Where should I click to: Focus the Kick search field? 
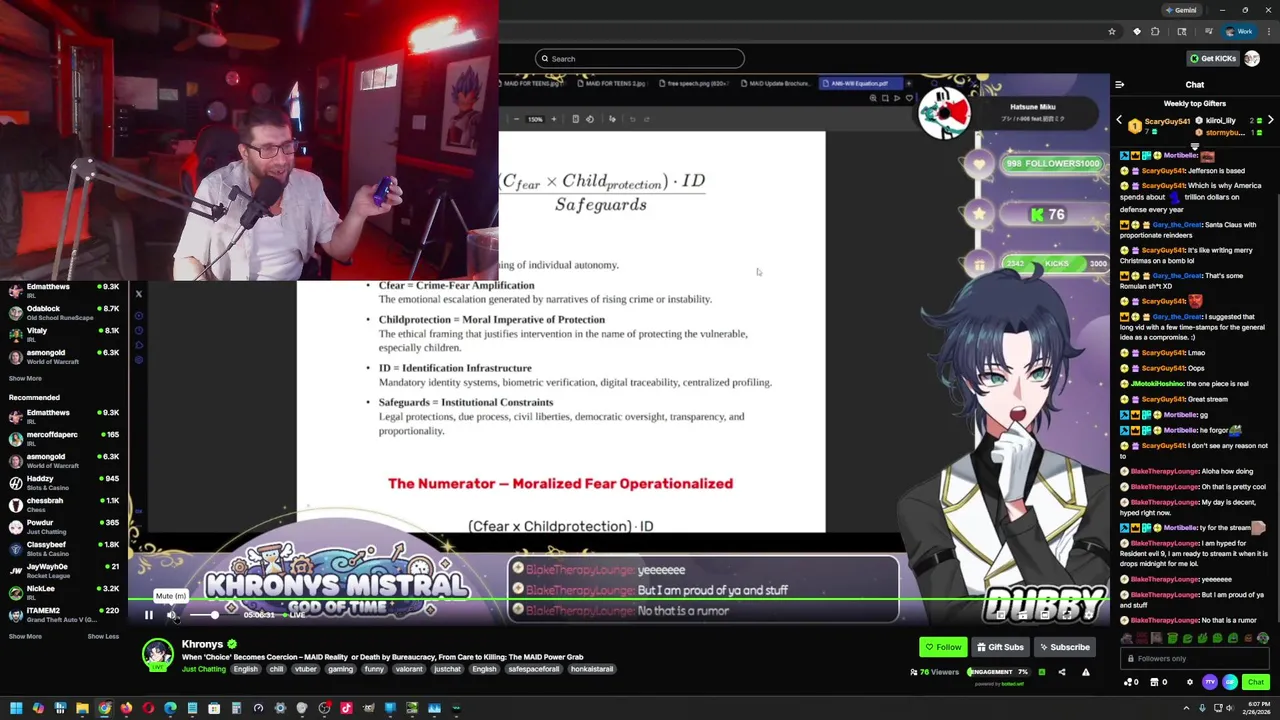pyautogui.click(x=640, y=58)
